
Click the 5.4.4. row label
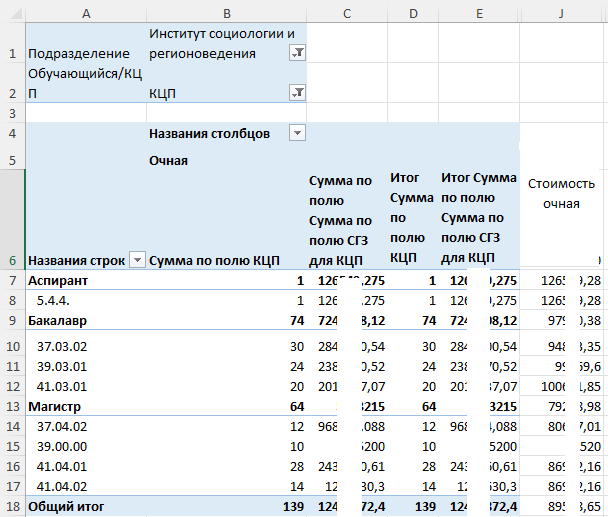(x=53, y=301)
